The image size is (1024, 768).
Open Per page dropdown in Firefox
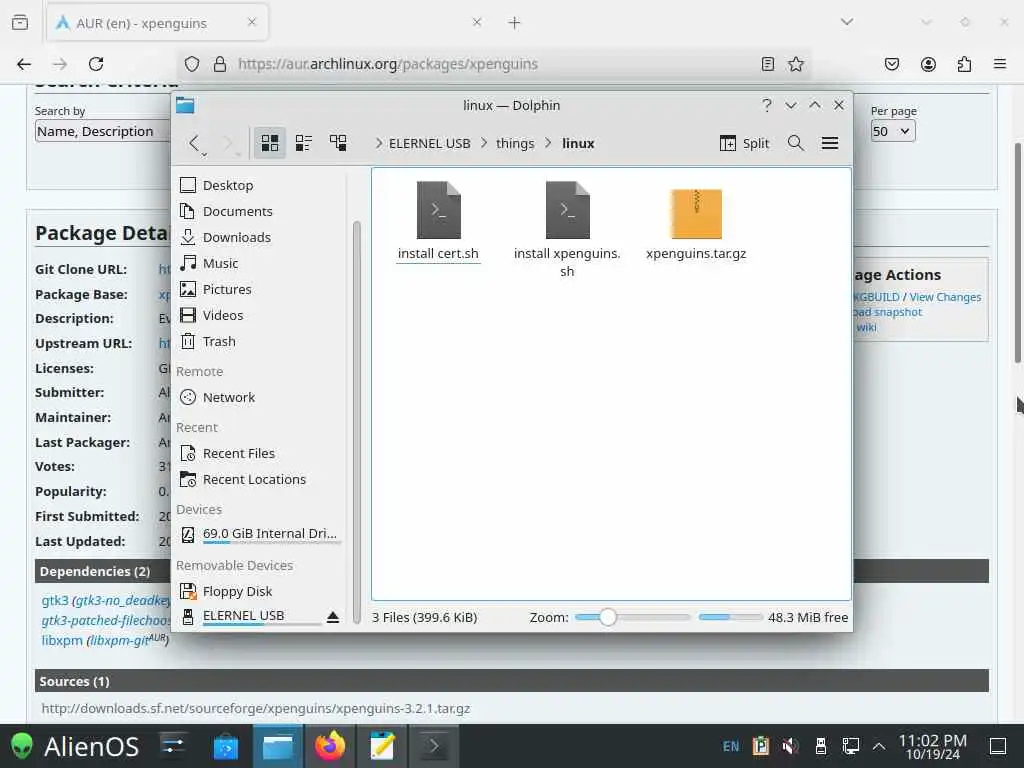tap(892, 131)
